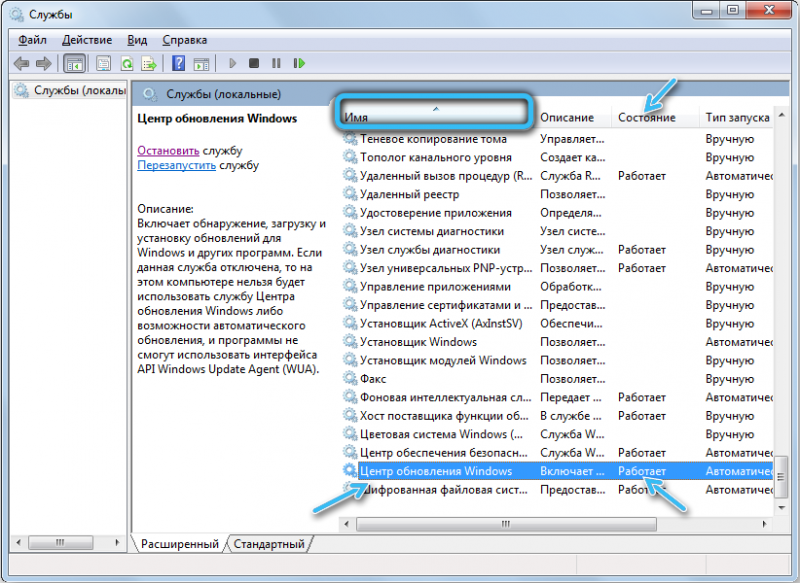Image resolution: width=800 pixels, height=583 pixels.
Task: Click the Restart service icon
Action: (299, 63)
